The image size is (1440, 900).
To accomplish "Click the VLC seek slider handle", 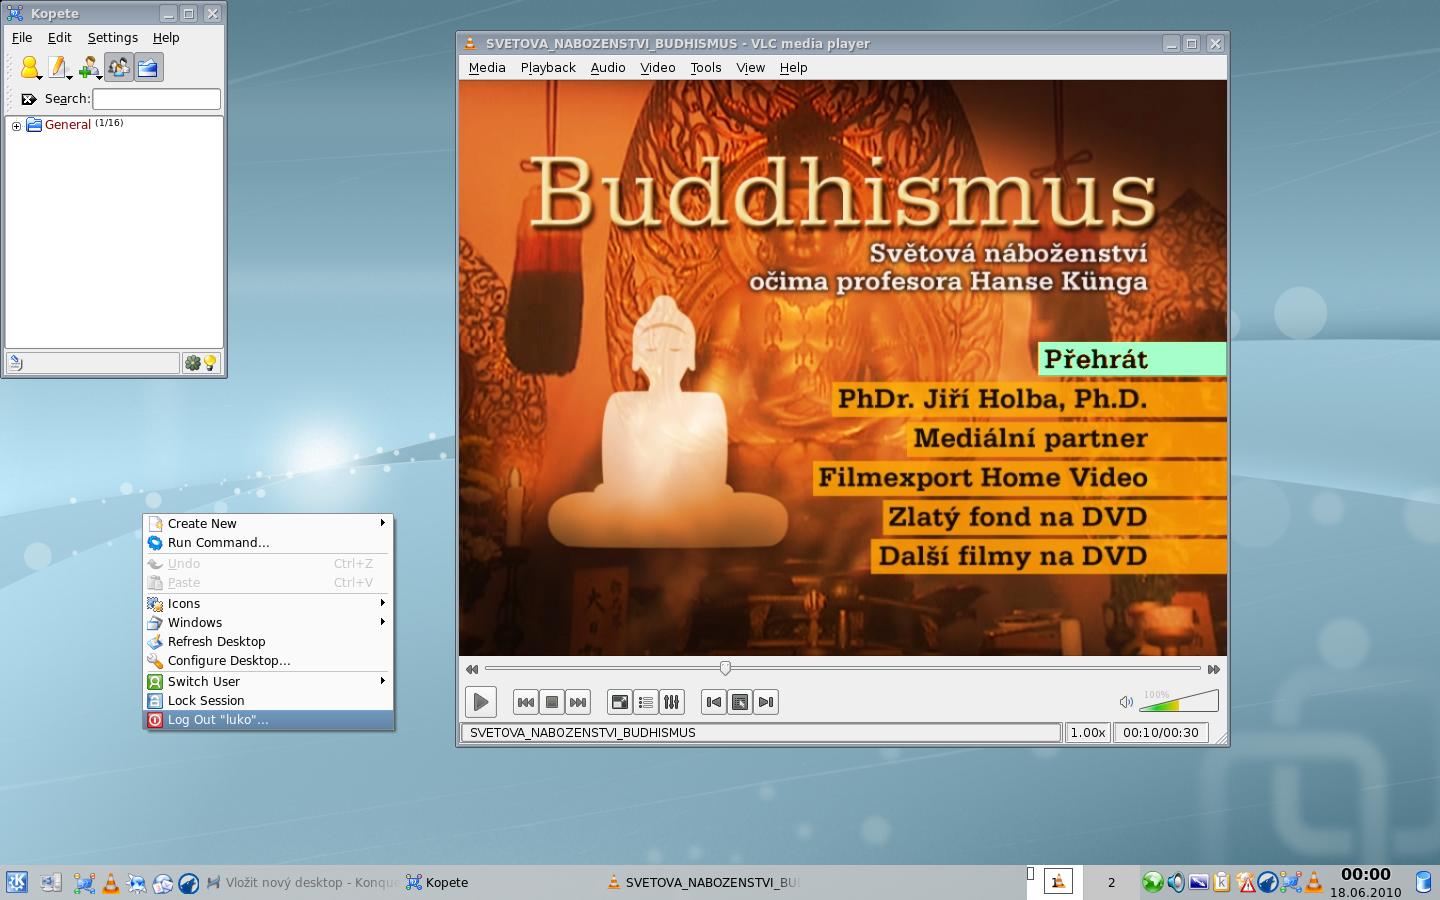I will (725, 668).
